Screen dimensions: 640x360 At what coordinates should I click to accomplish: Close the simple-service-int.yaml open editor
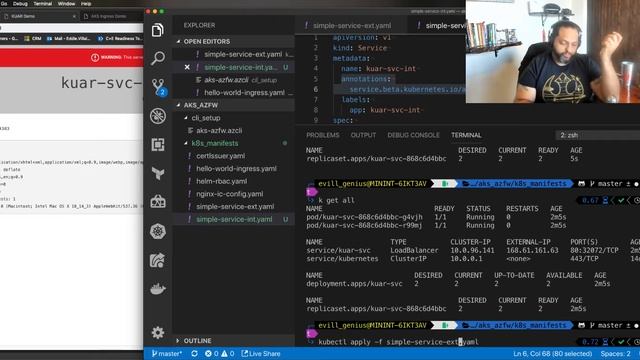(x=187, y=67)
